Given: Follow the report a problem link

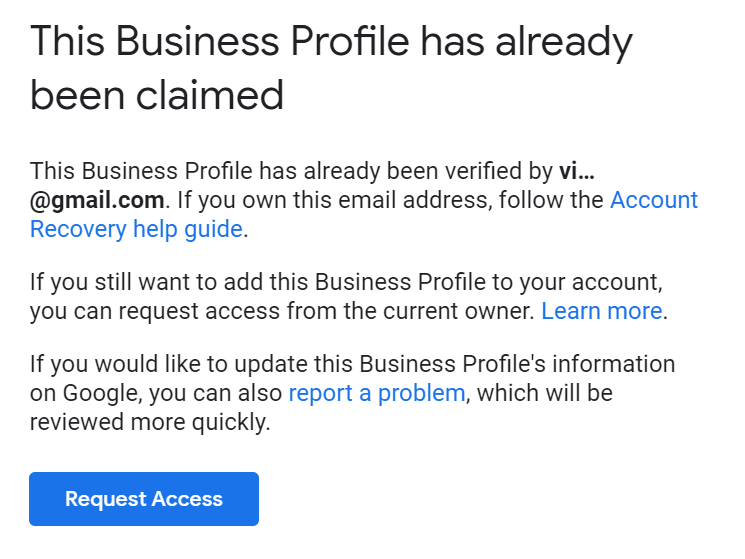Looking at the screenshot, I should [376, 393].
